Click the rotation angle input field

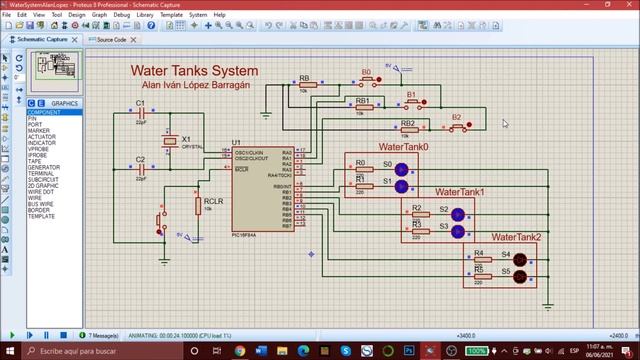pos(19,78)
